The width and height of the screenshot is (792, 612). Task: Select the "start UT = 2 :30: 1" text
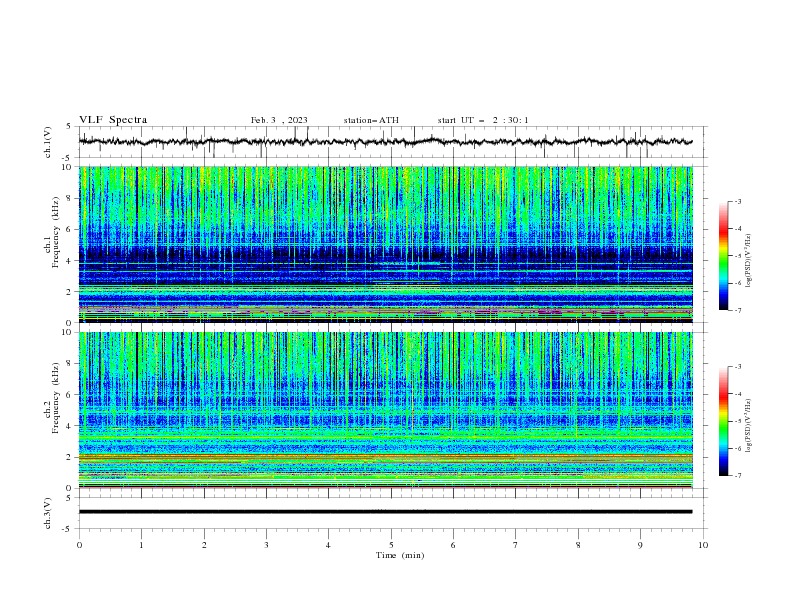pos(482,120)
